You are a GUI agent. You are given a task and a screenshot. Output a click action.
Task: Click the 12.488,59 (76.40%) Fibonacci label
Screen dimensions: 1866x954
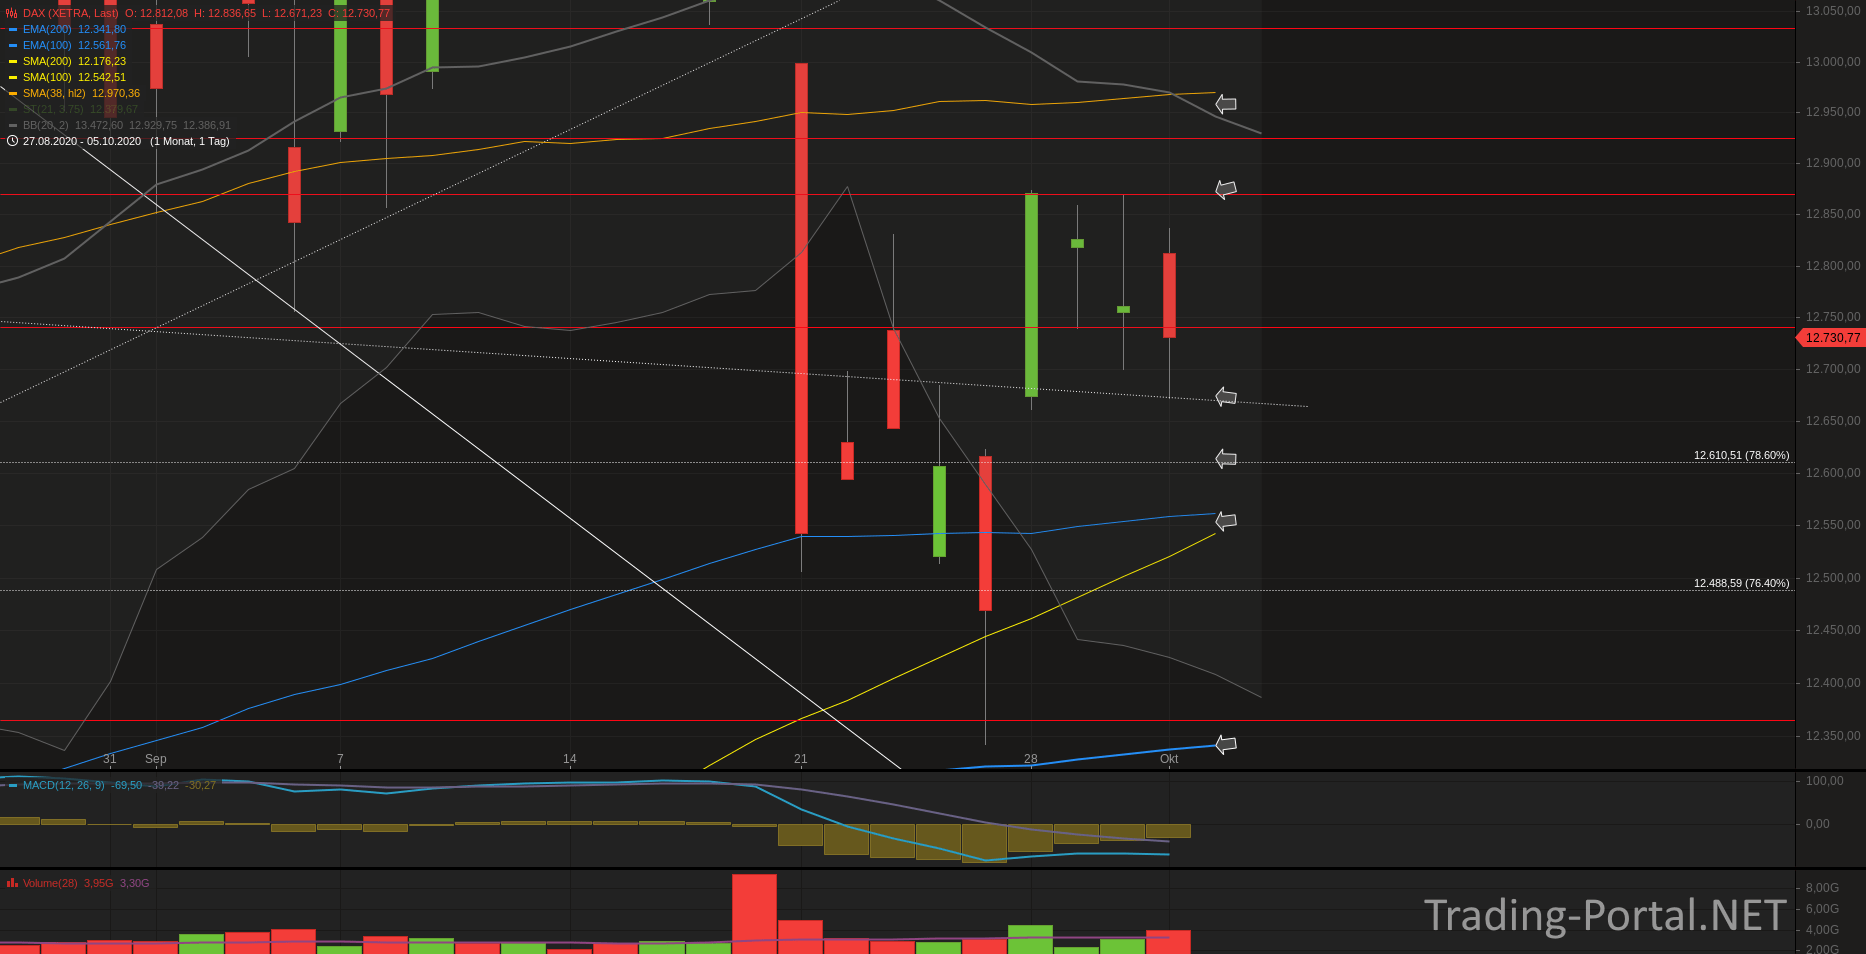point(1741,583)
